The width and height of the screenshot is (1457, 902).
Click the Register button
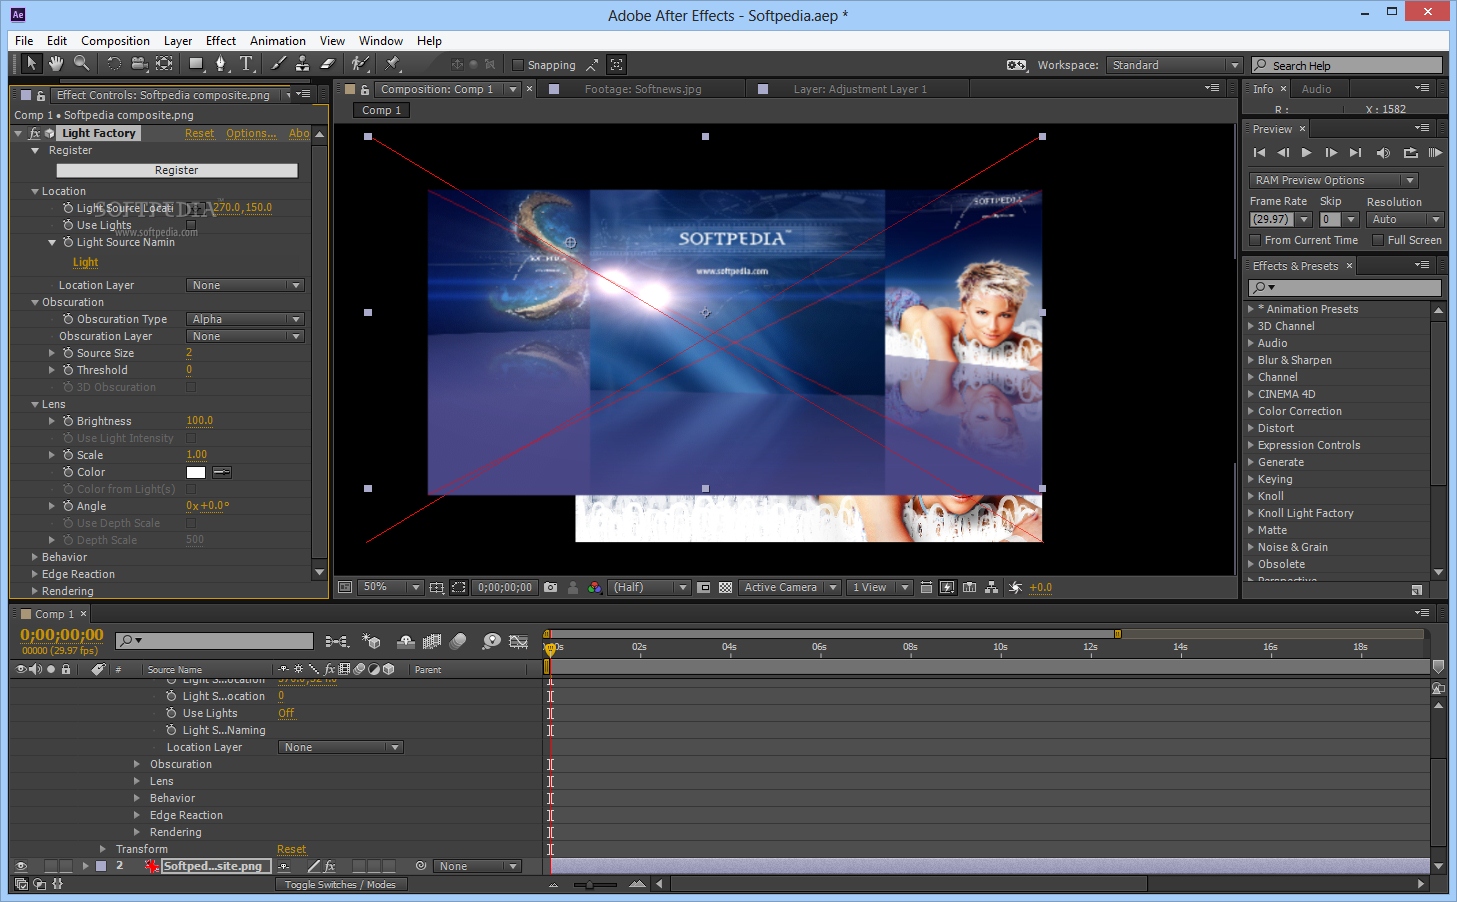coord(177,170)
